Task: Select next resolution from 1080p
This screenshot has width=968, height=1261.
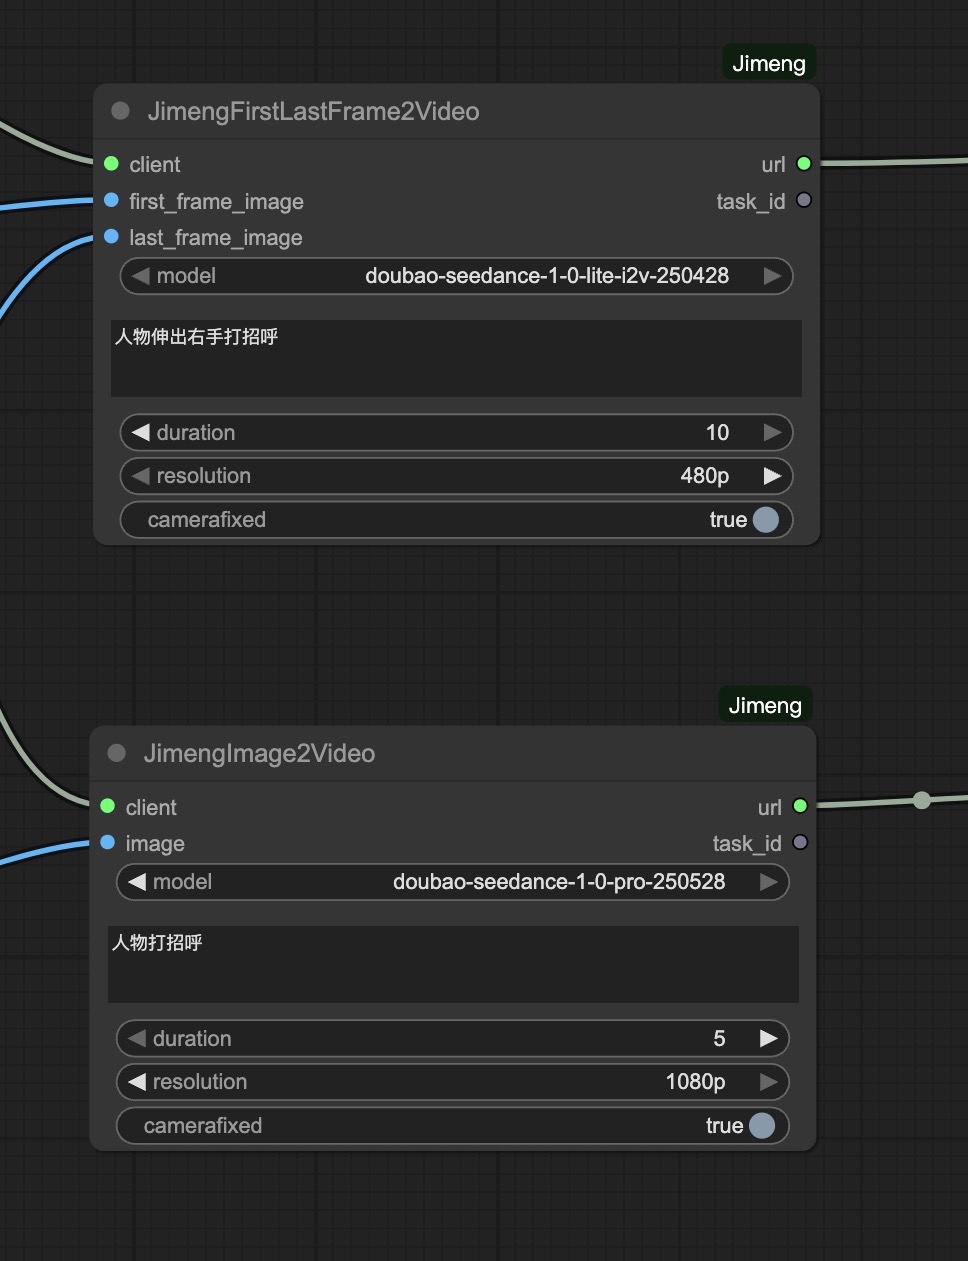Action: (x=768, y=1082)
